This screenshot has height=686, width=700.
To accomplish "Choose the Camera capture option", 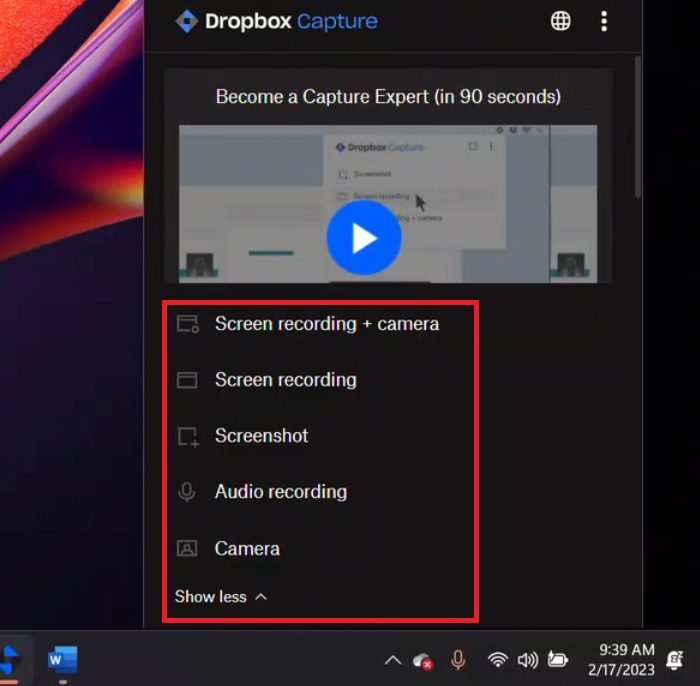I will click(247, 549).
